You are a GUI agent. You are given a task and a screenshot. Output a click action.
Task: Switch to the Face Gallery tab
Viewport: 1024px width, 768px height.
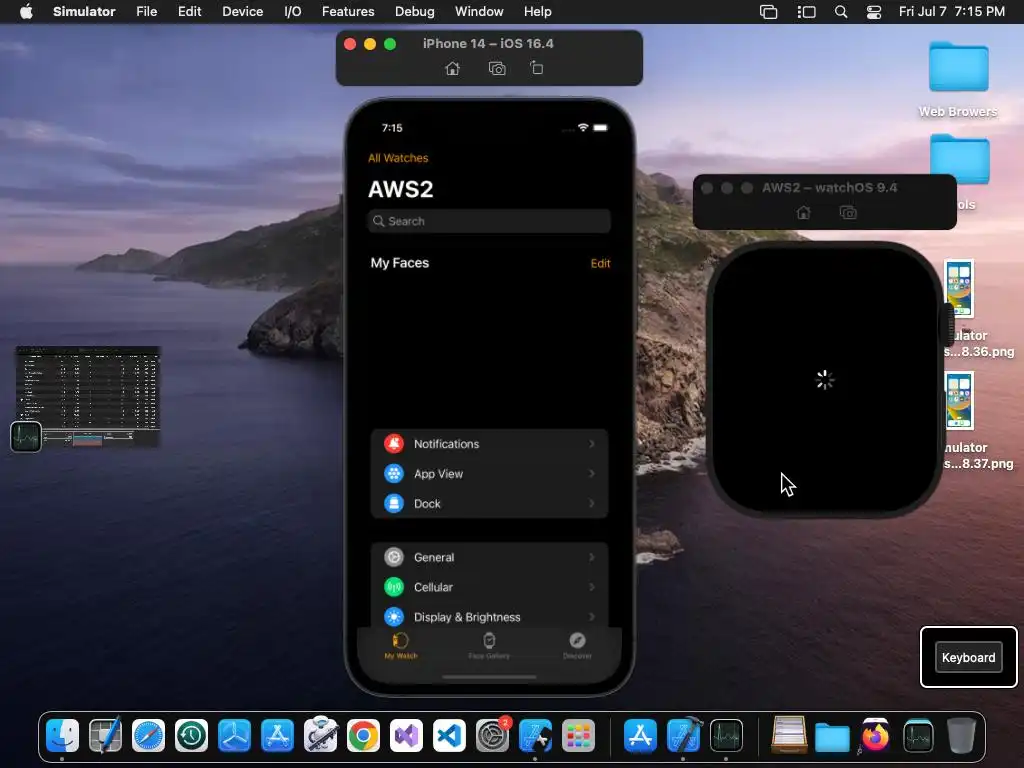point(489,646)
